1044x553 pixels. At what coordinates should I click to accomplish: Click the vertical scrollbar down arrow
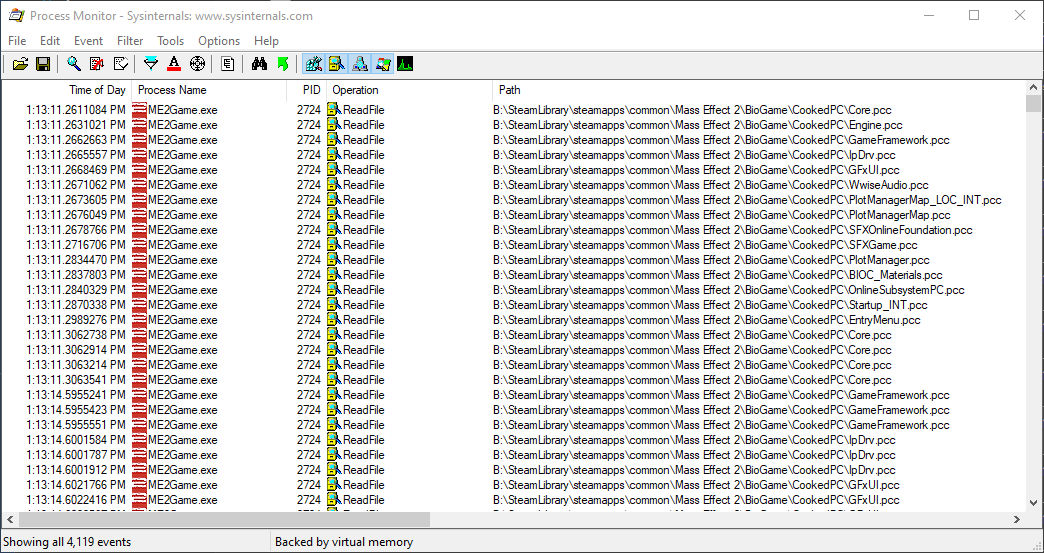coord(1033,504)
